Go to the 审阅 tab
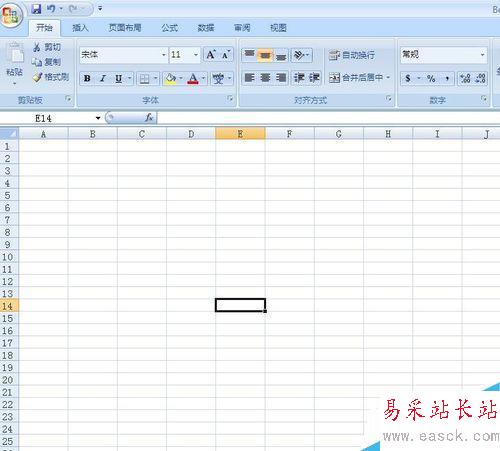The height and width of the screenshot is (451, 500). (242, 28)
